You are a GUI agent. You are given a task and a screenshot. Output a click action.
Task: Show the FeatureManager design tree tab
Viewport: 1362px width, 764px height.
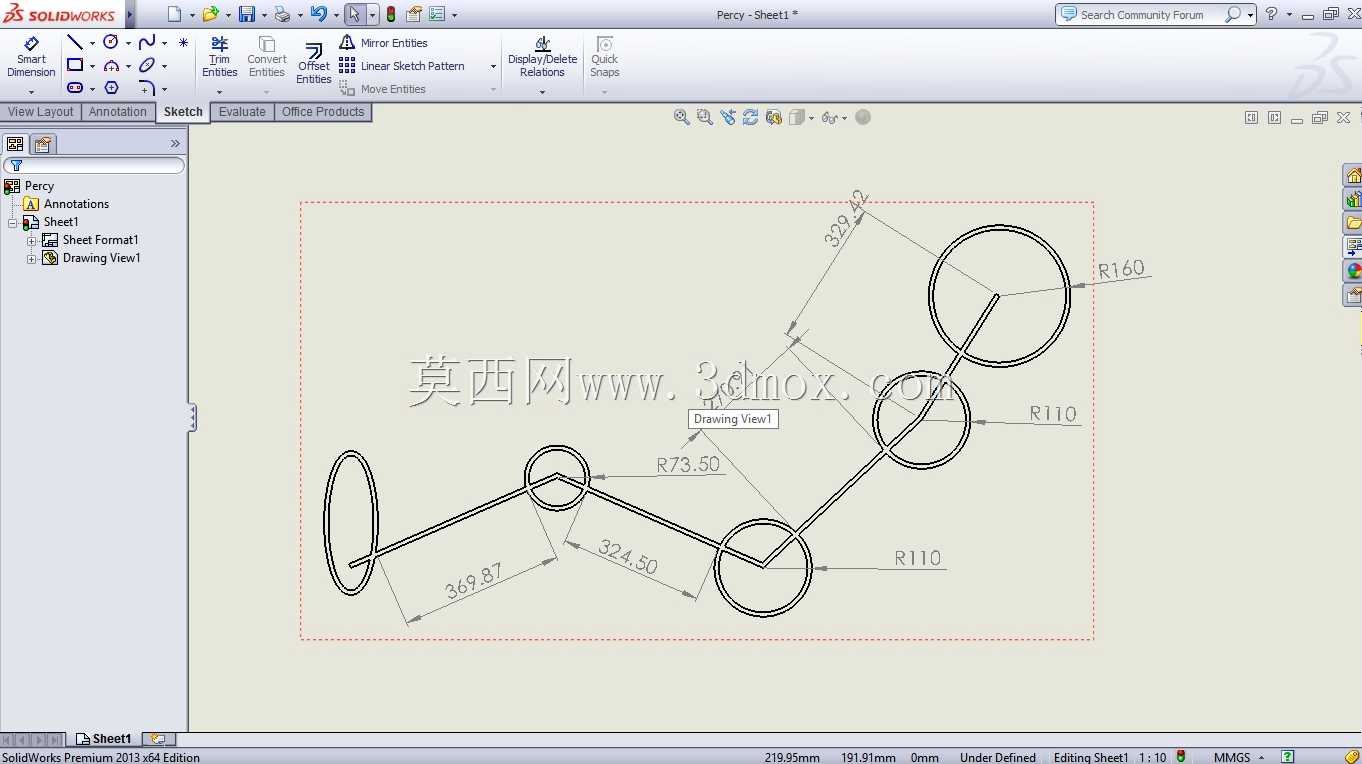tap(15, 144)
